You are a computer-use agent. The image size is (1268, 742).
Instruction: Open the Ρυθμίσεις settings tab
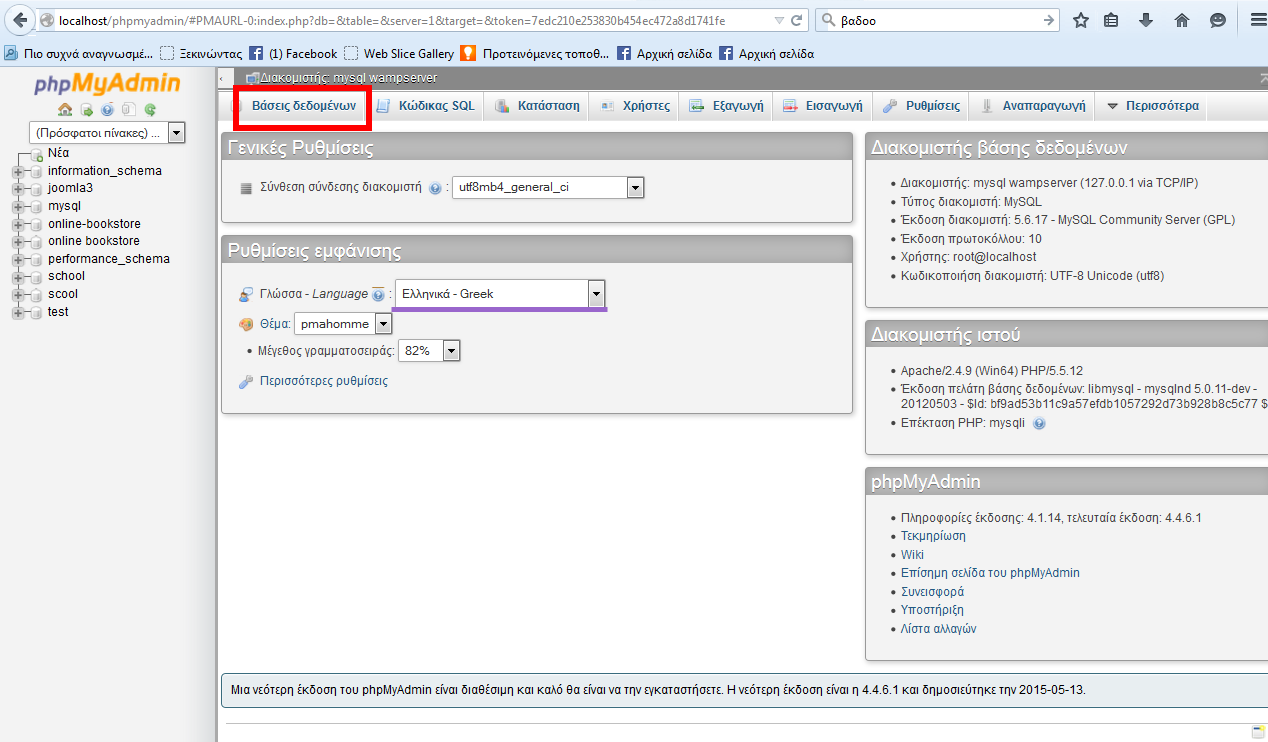[x=922, y=106]
